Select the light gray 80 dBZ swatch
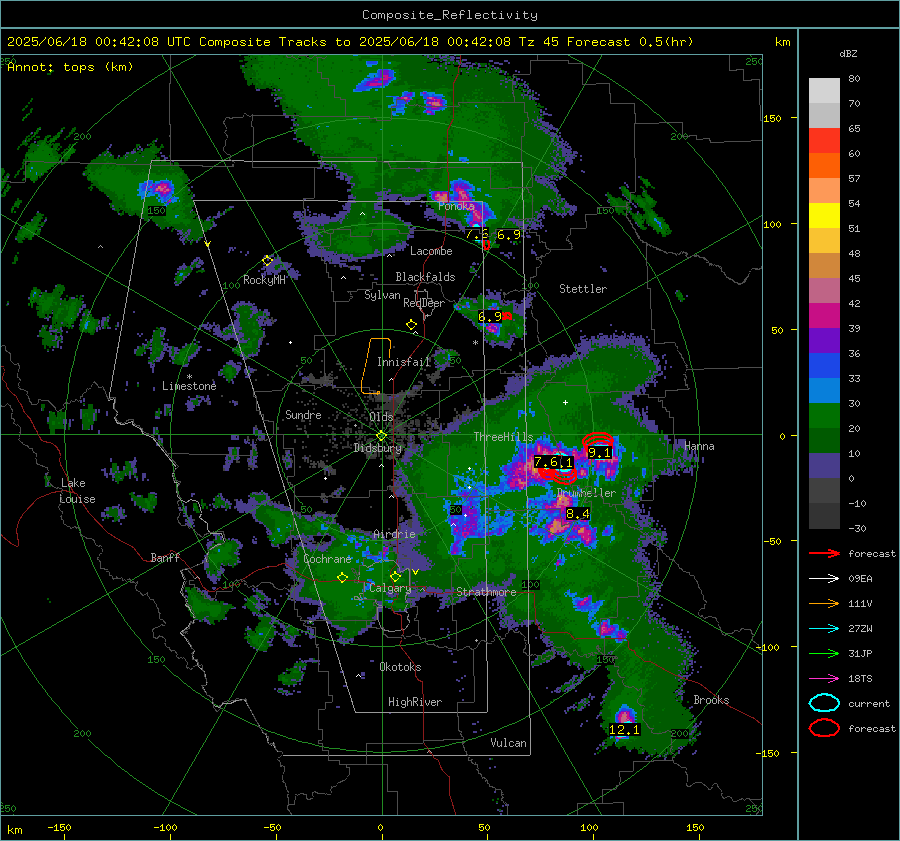This screenshot has height=841, width=900. 824,90
